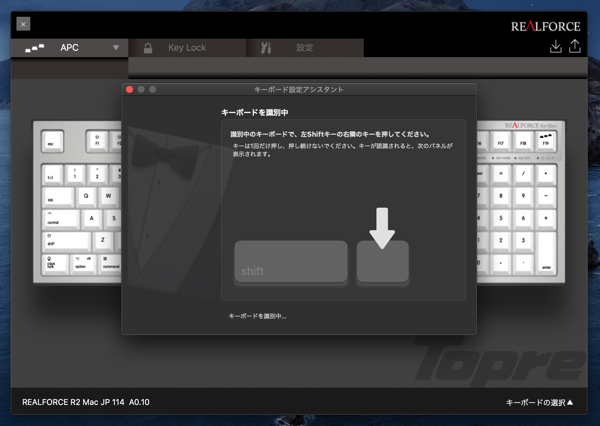This screenshot has width=600, height=426.
Task: Click the キーボードを識別中... status text at the dialog bottom
Action: [257, 316]
